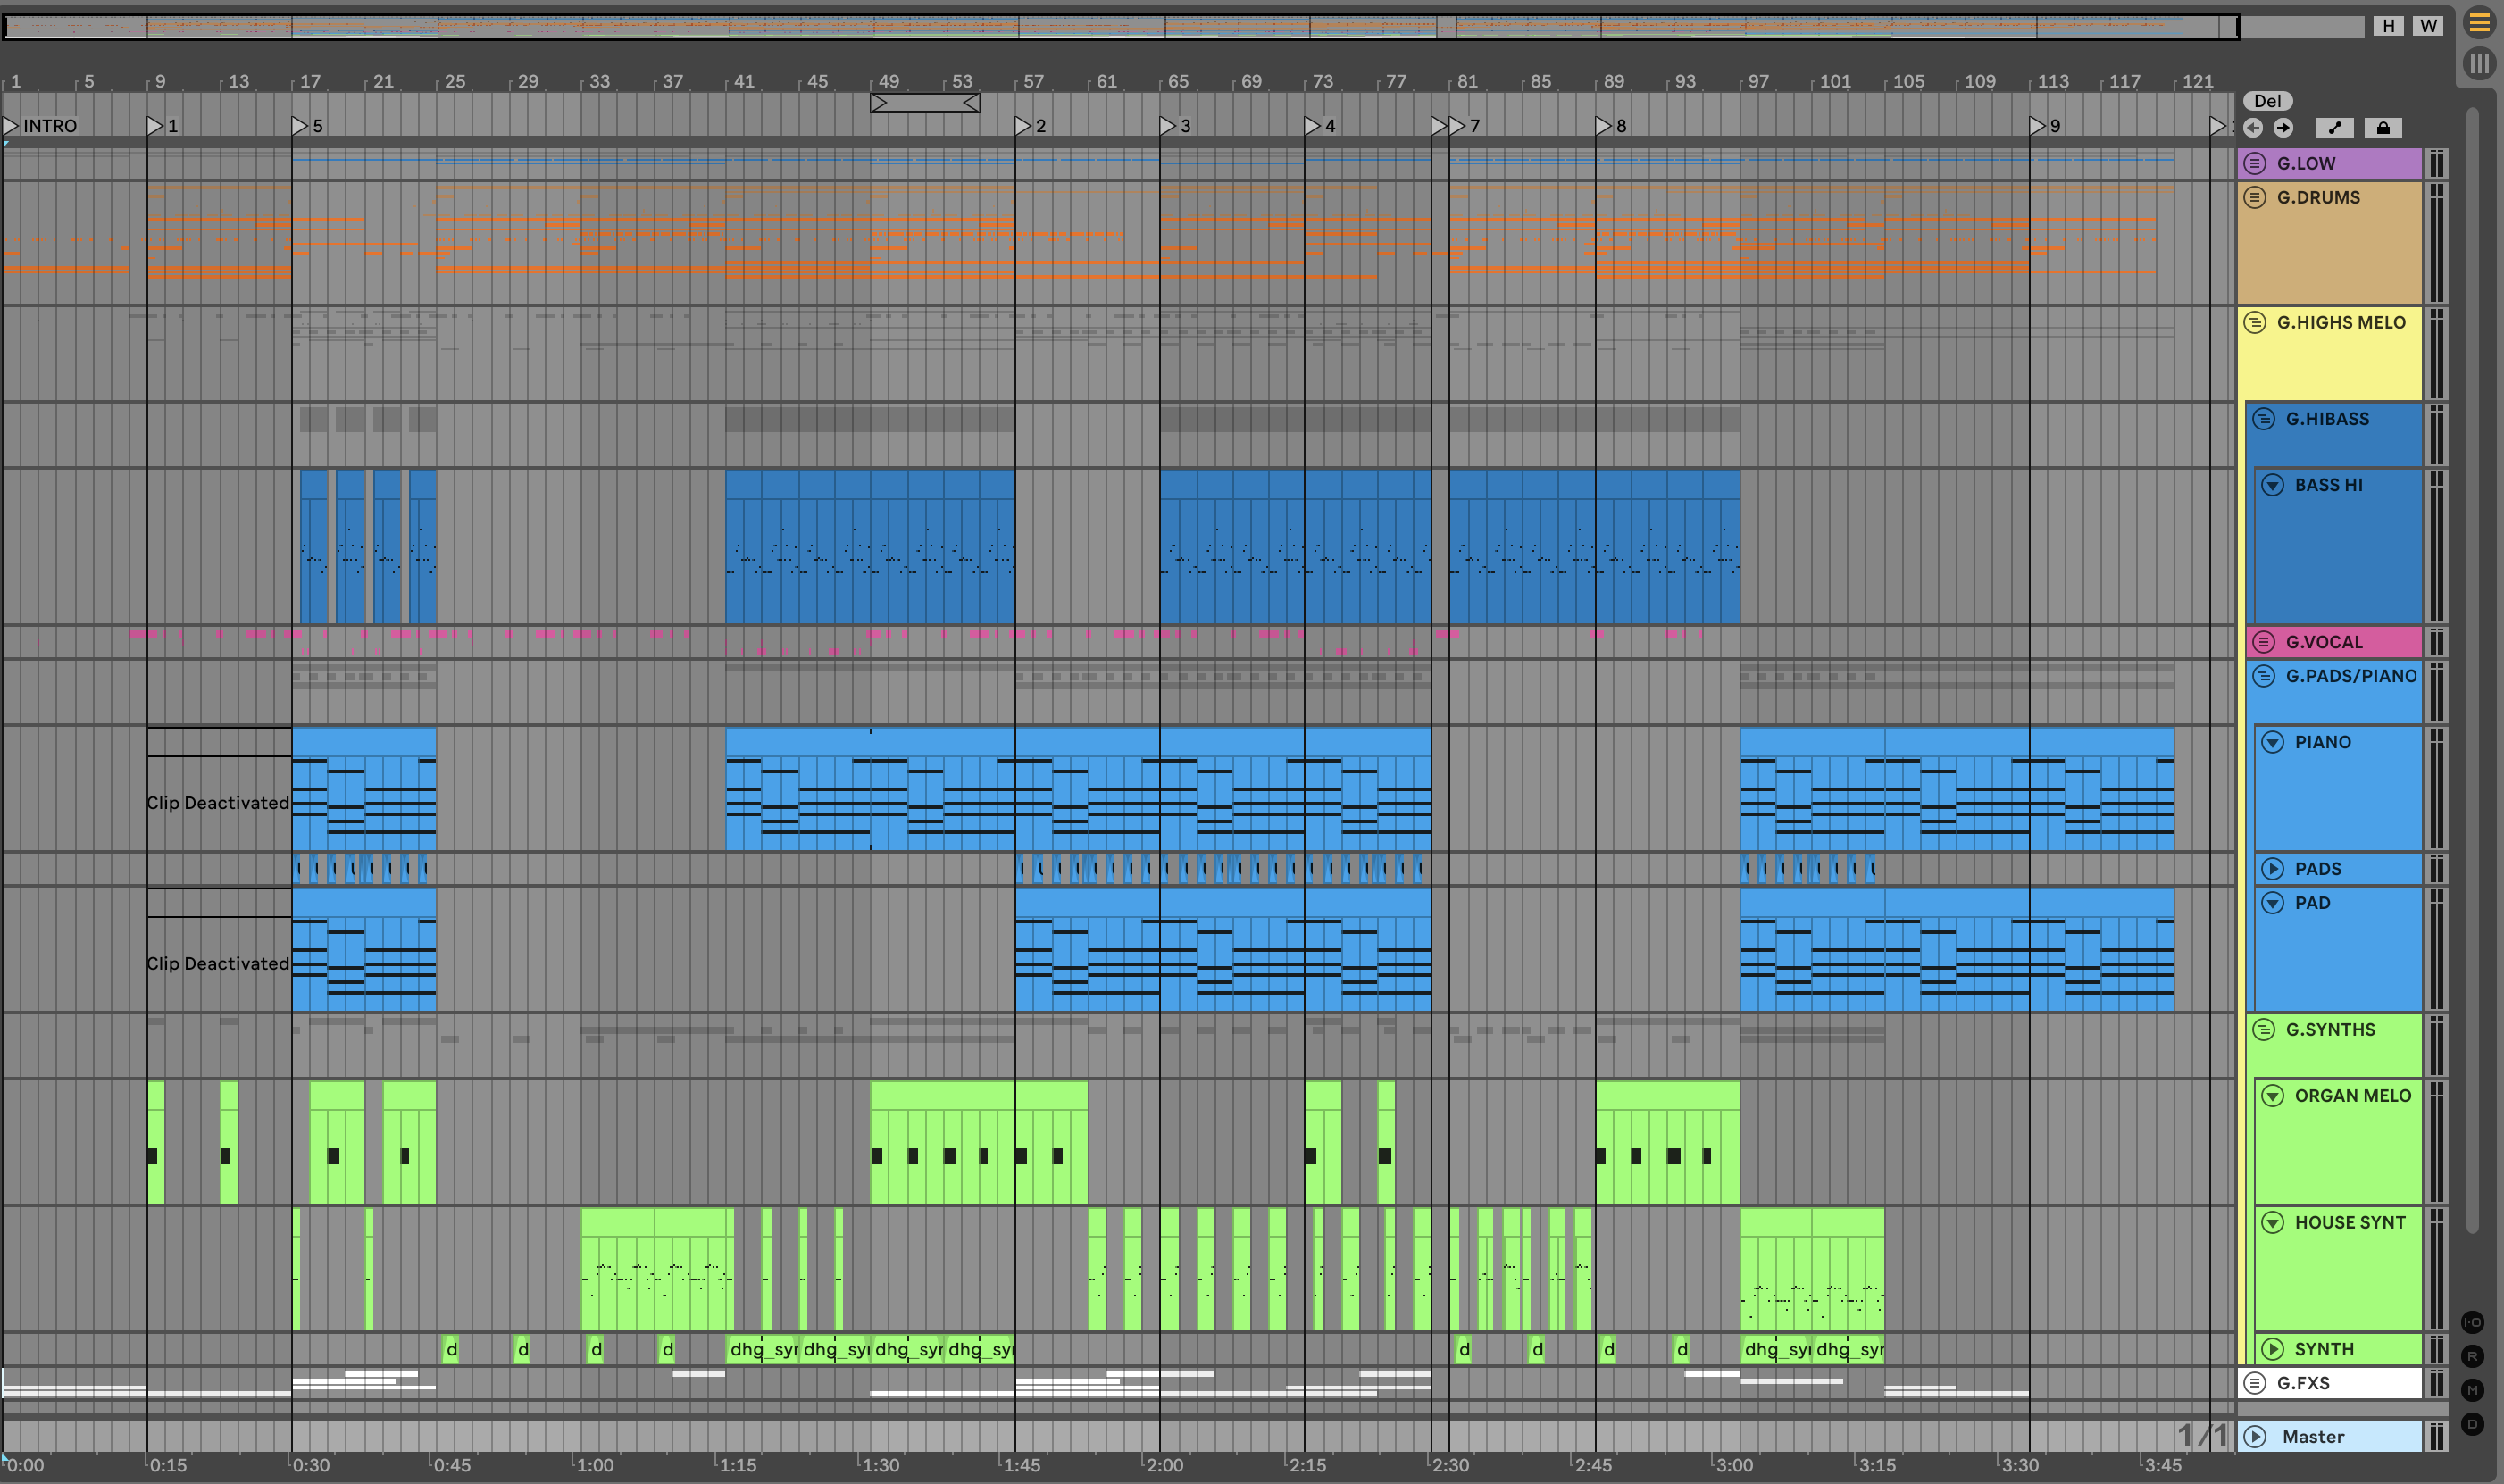
Task: Unfold the PADS track
Action: coord(2273,869)
